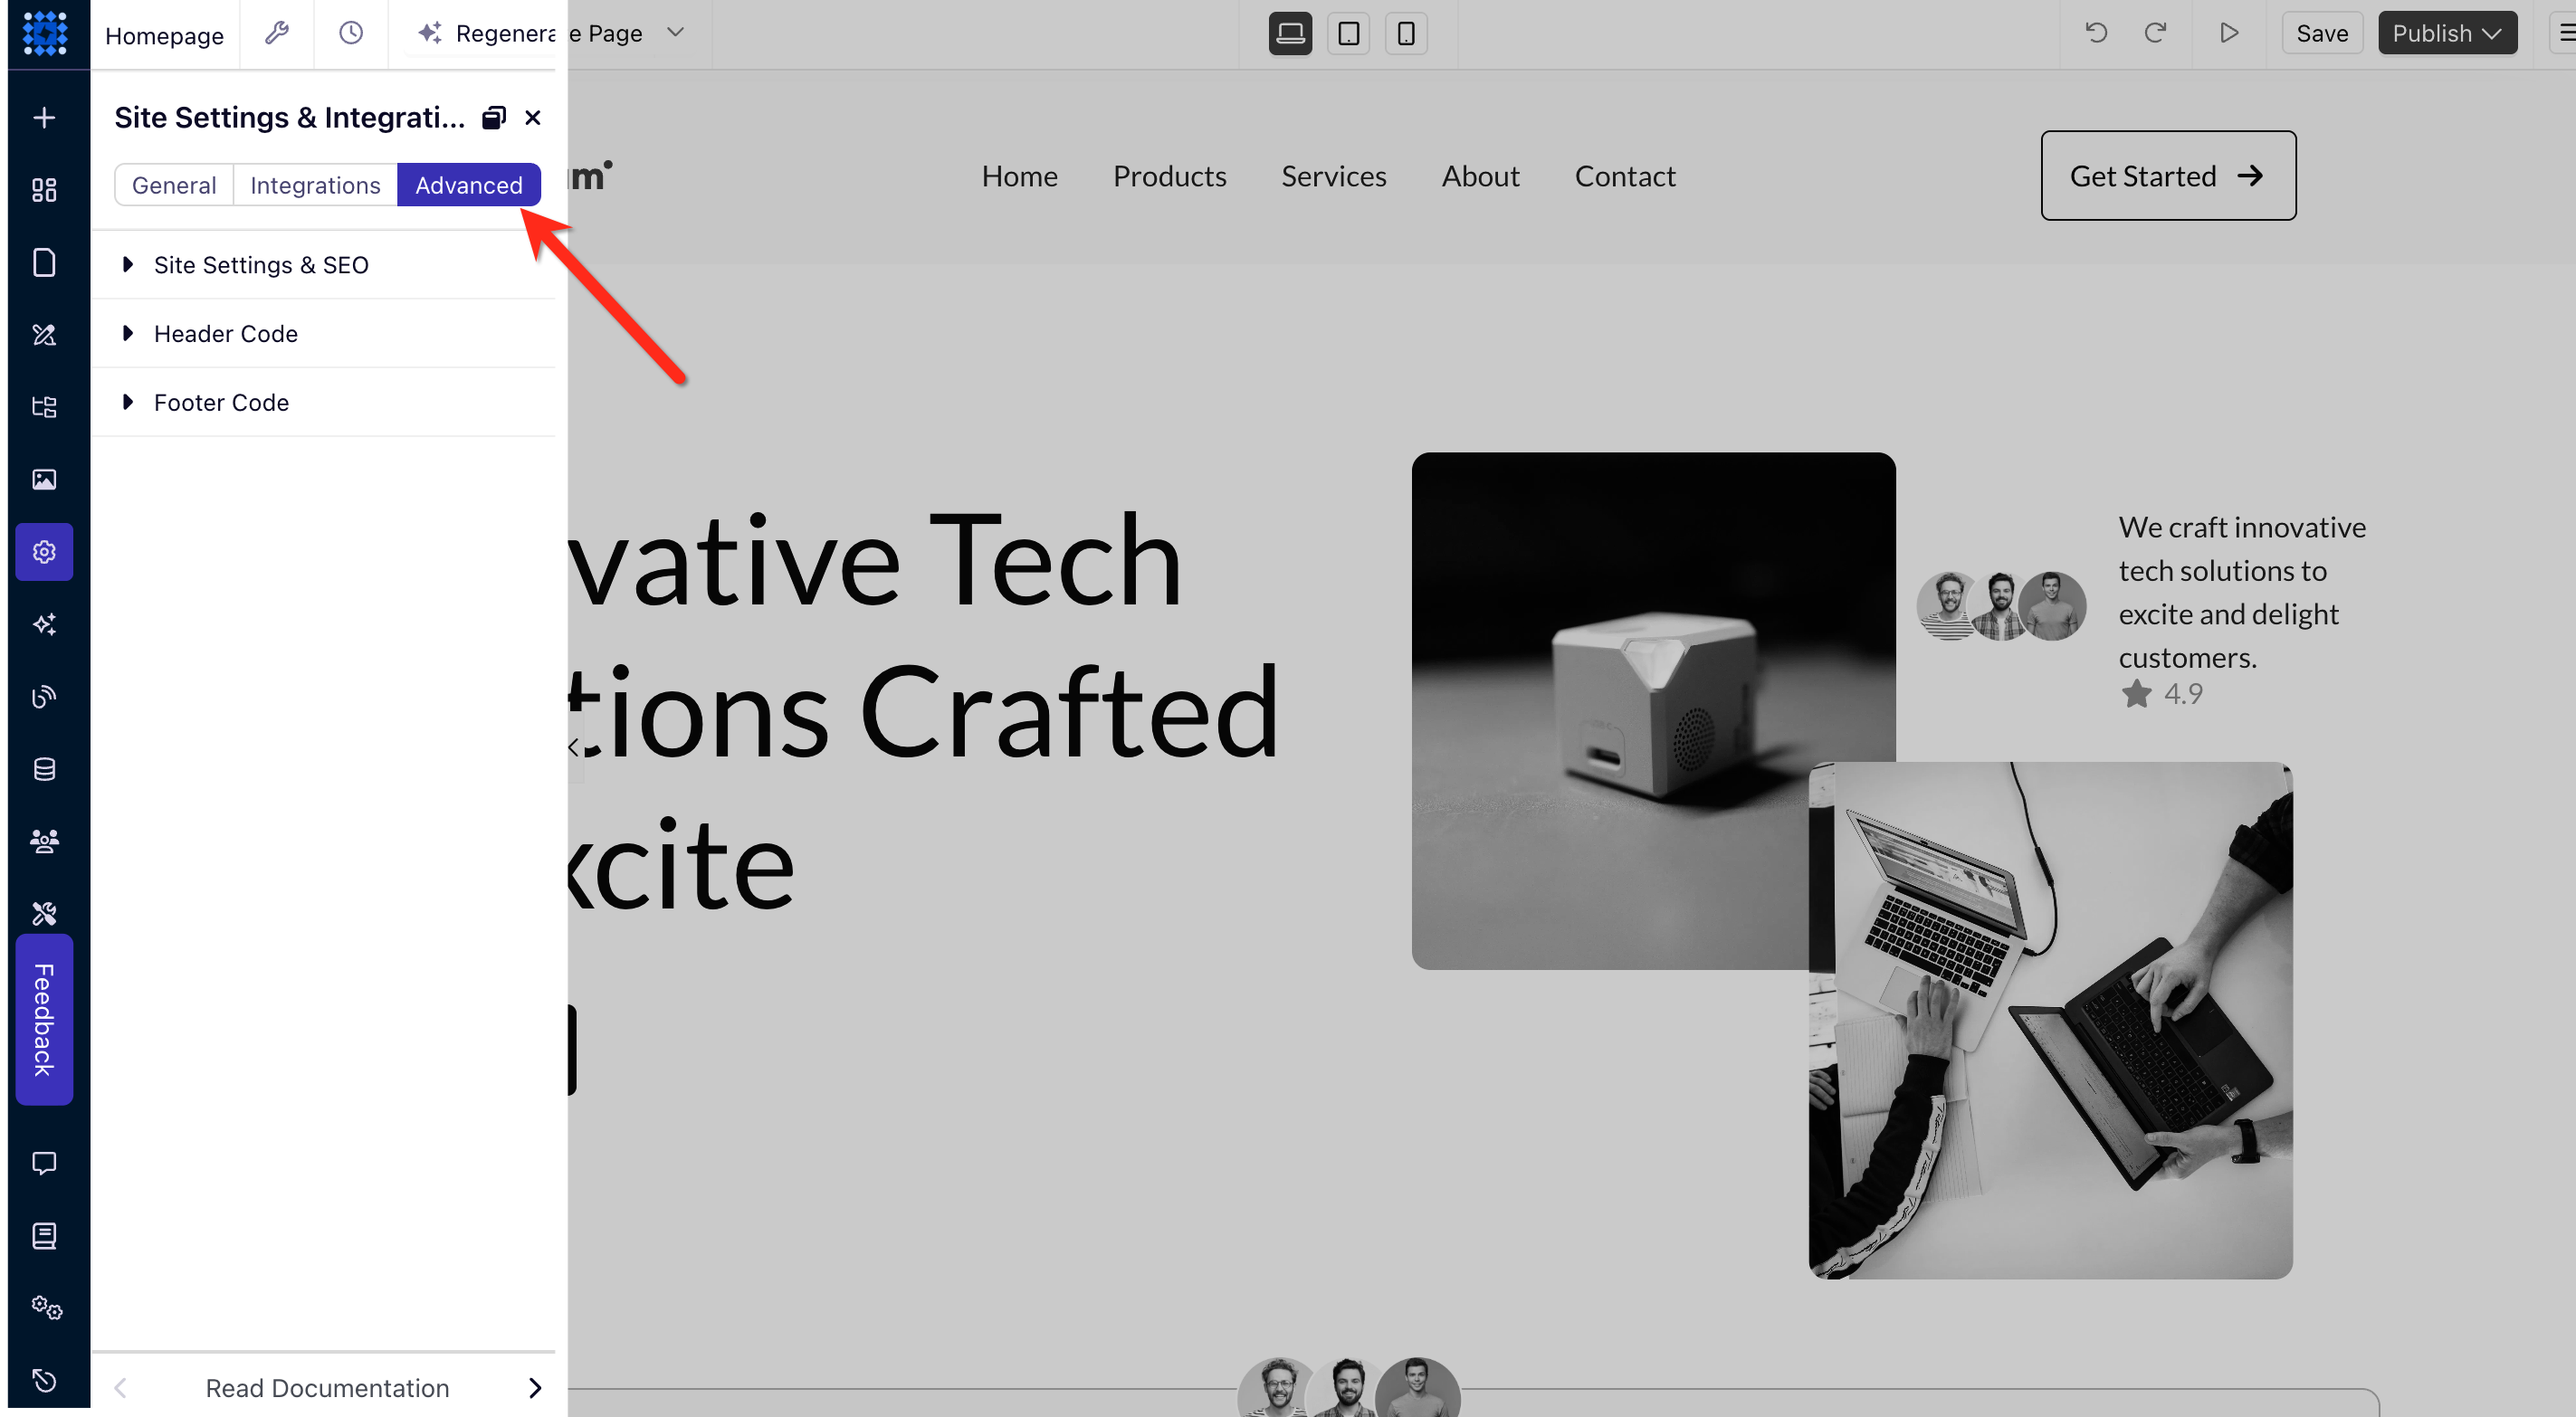Open the database icon in the sidebar
Screen dimensions: 2576x1417
(44, 768)
